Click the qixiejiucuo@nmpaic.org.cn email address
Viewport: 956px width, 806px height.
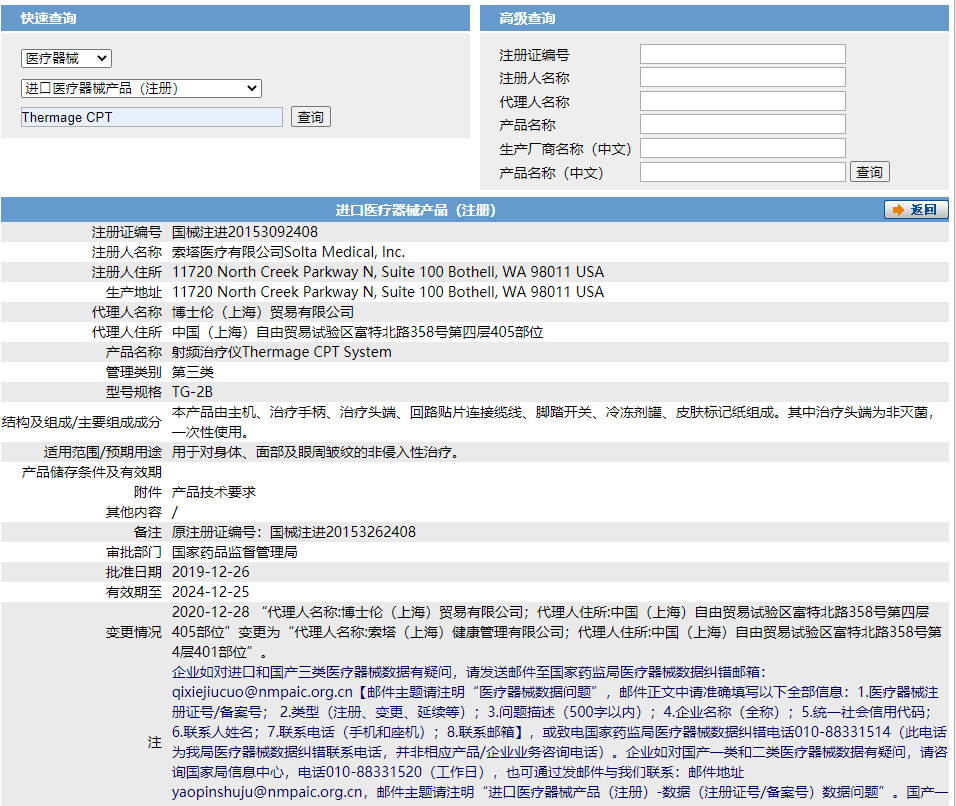point(262,693)
